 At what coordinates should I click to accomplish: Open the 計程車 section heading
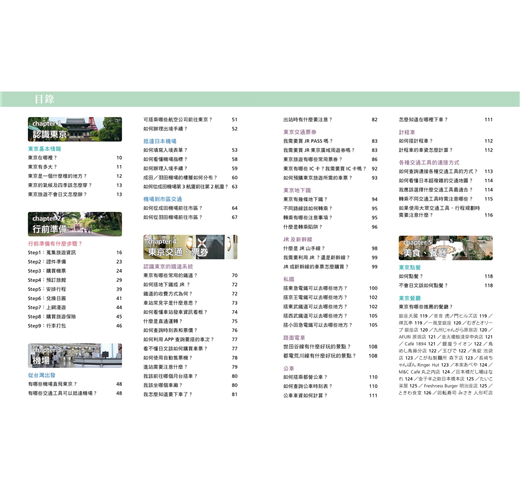point(407,132)
